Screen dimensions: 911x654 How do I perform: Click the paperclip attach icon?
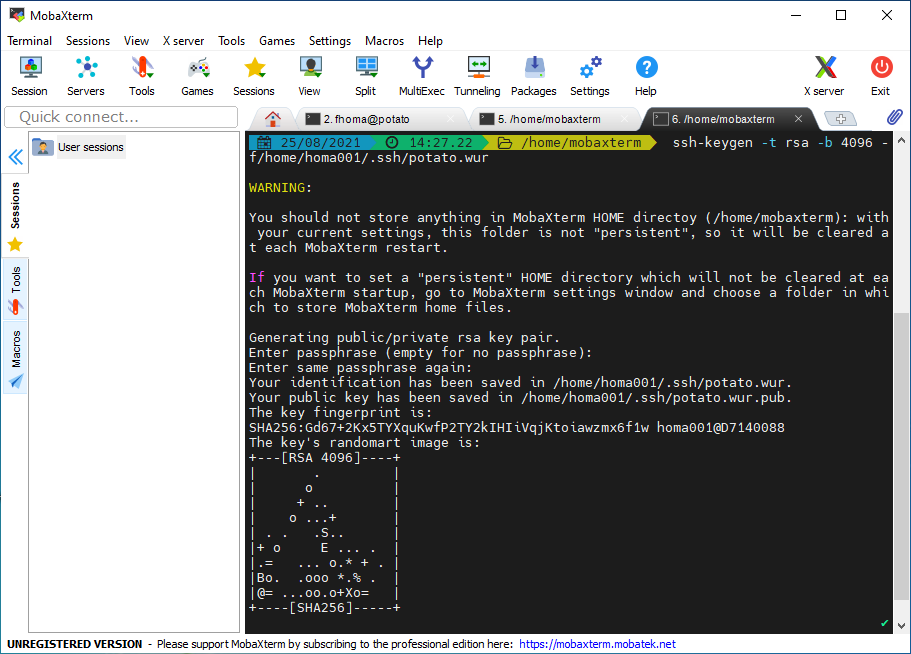pos(895,117)
